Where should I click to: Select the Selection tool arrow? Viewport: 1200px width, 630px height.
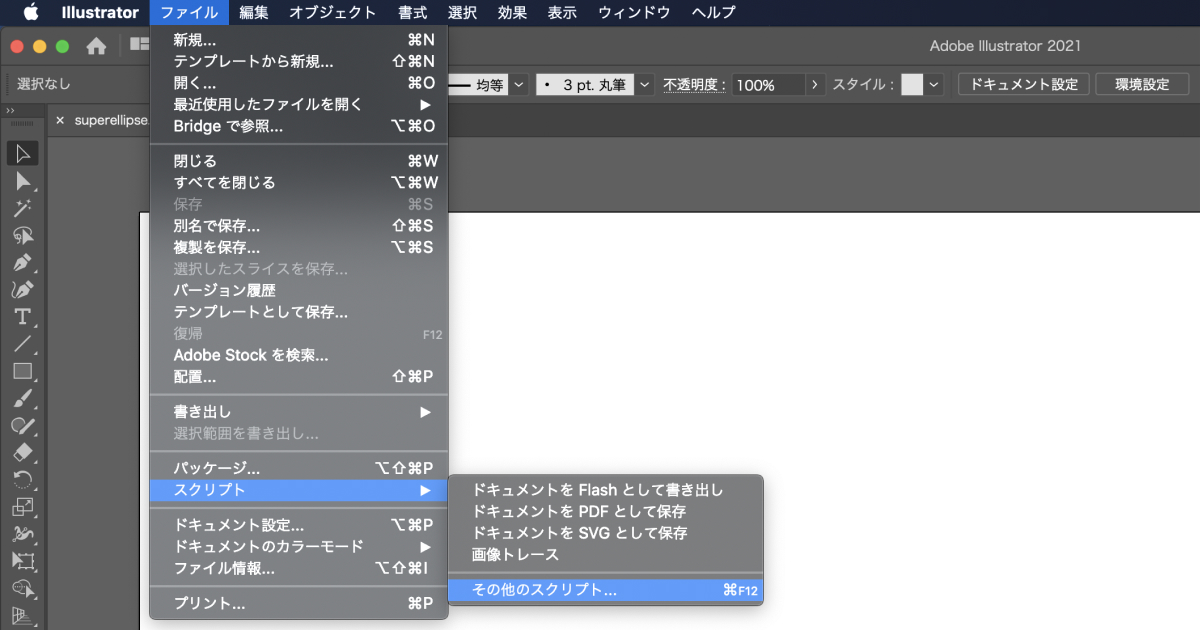point(23,153)
